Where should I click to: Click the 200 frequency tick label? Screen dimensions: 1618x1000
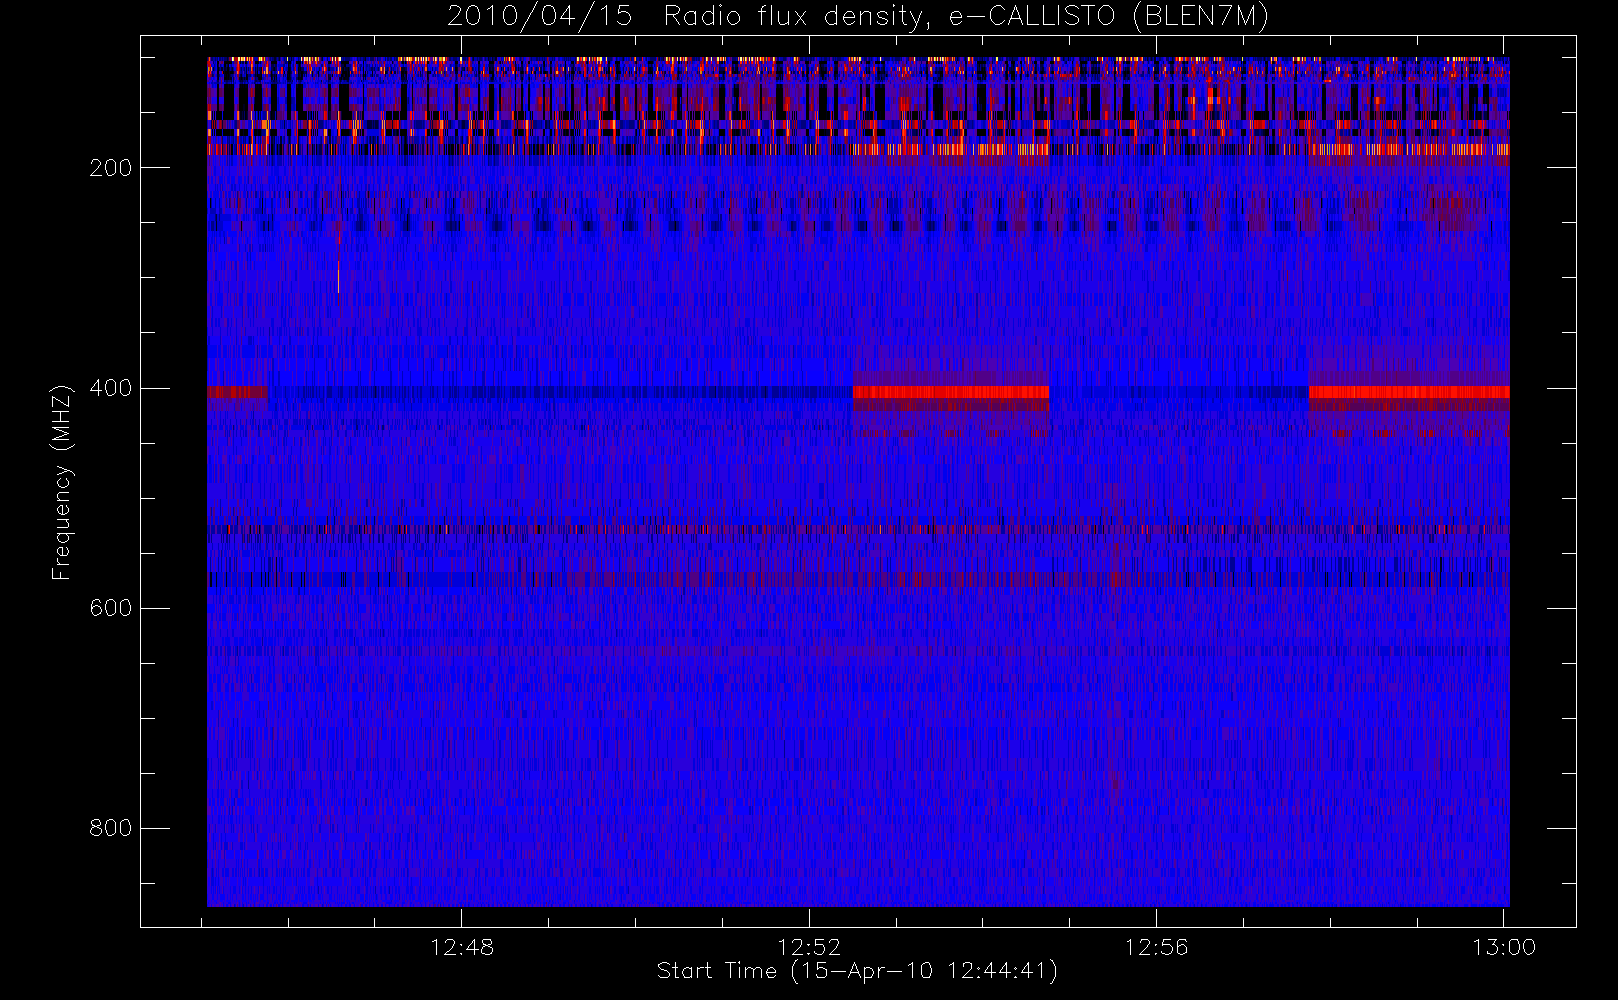coord(110,168)
